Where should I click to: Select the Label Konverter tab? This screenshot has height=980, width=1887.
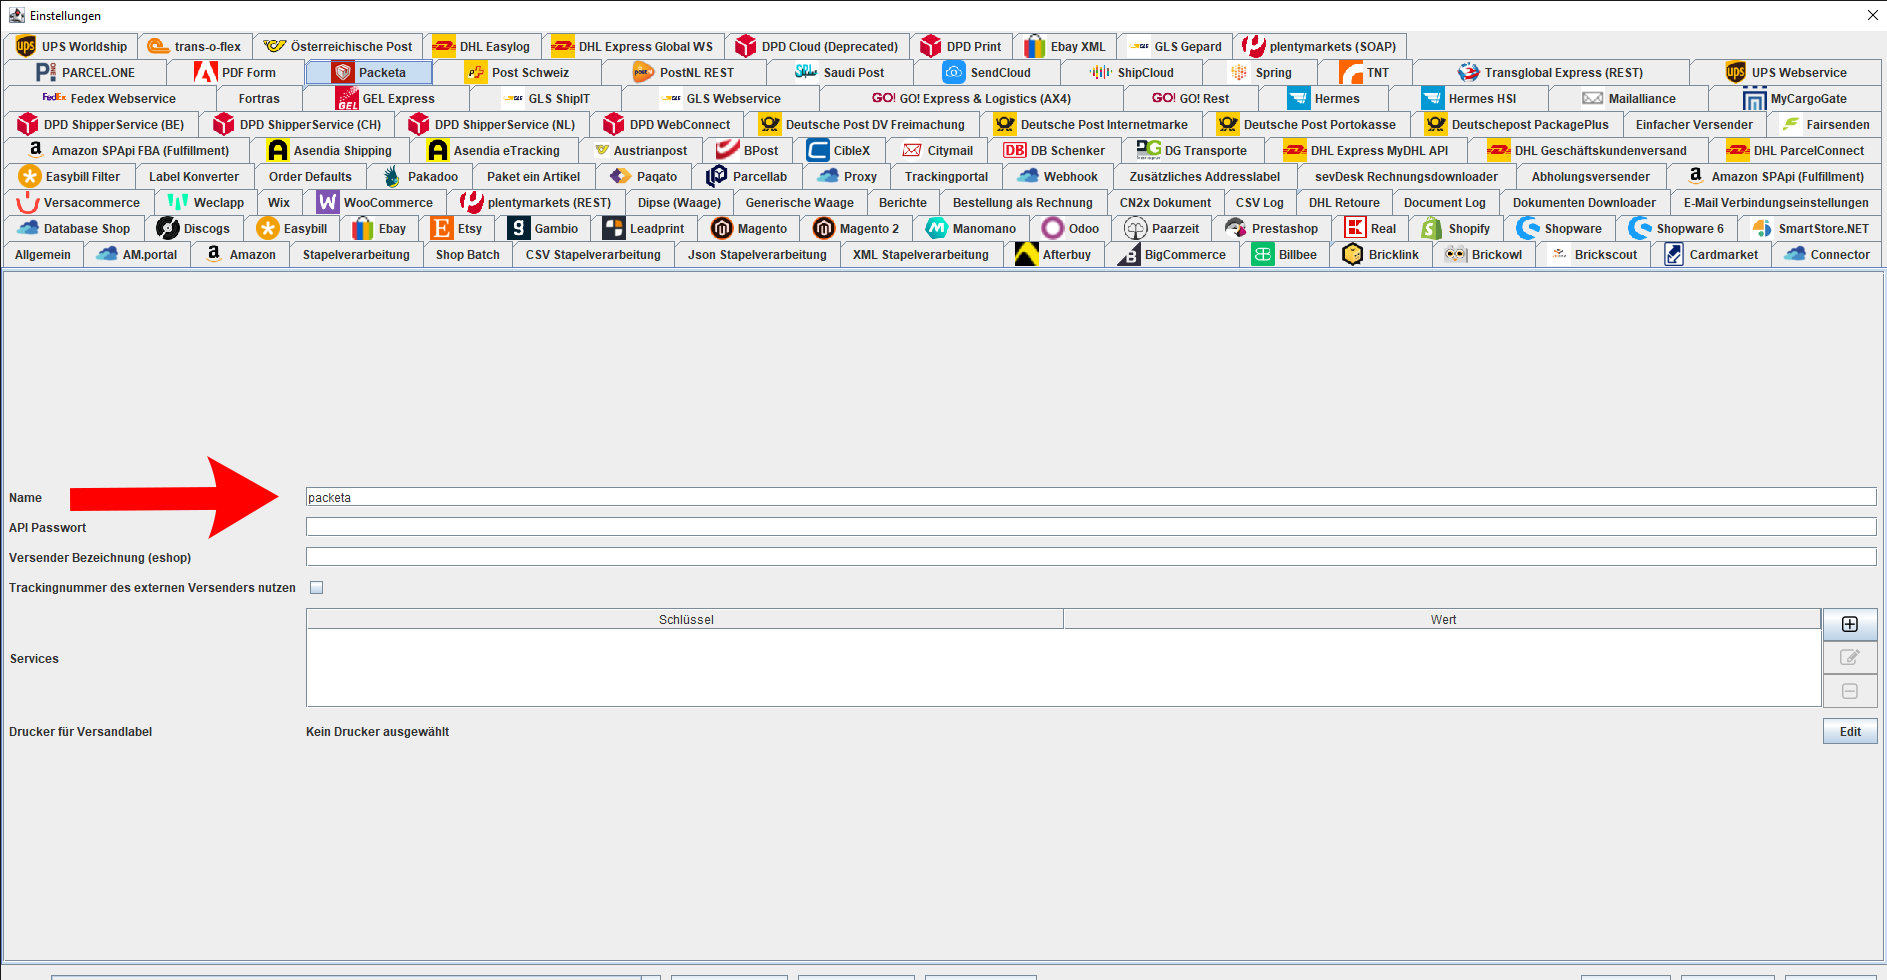coord(194,176)
